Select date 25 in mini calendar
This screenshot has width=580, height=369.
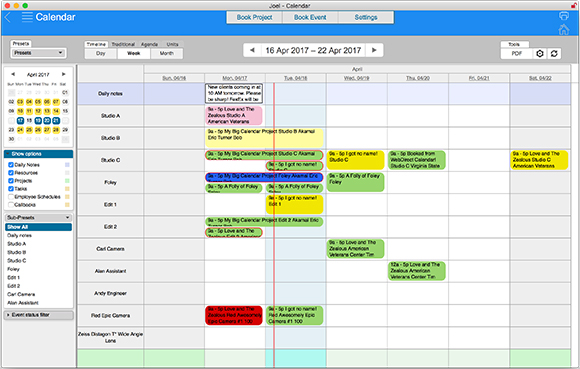pyautogui.click(x=29, y=130)
